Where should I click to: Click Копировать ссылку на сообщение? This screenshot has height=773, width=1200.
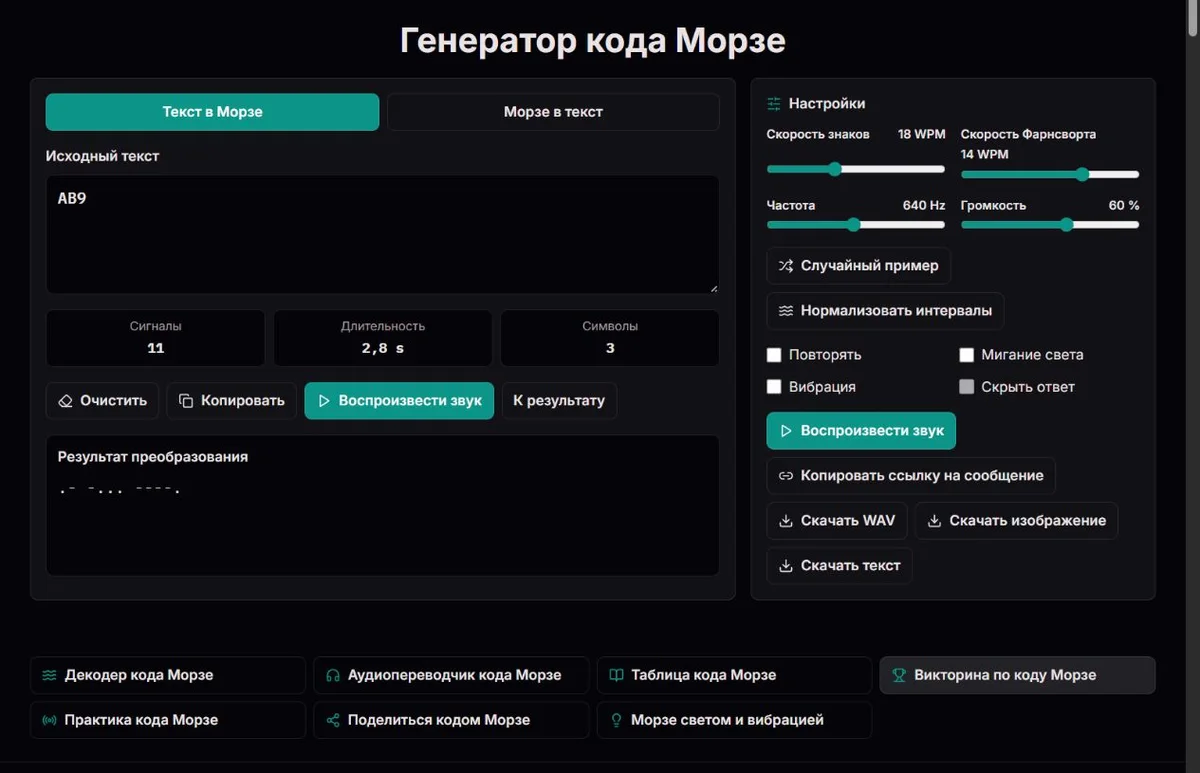point(911,476)
